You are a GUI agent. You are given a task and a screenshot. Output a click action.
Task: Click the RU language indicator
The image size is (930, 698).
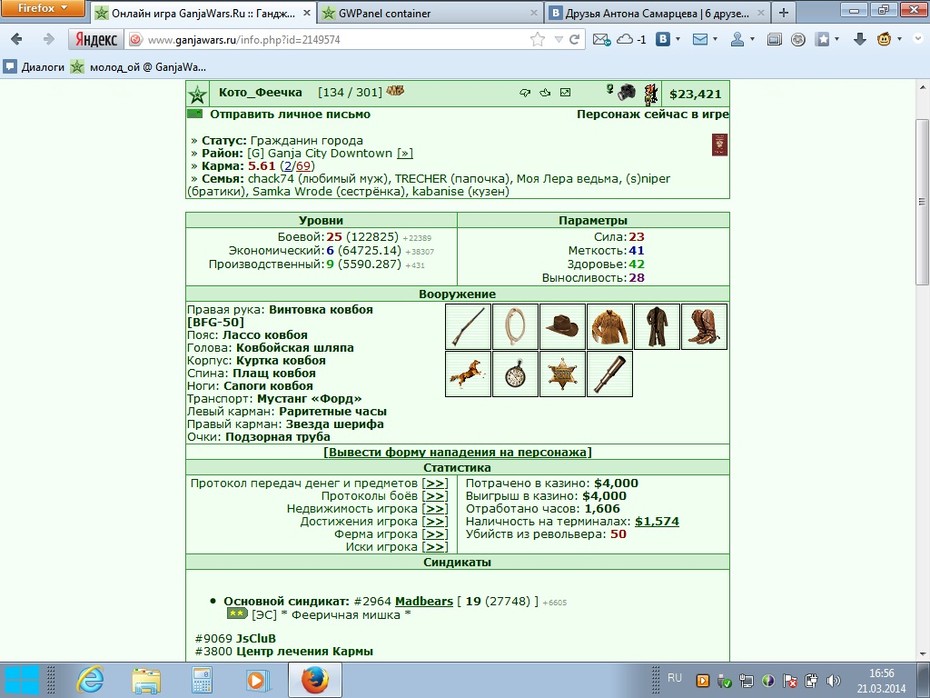(674, 677)
